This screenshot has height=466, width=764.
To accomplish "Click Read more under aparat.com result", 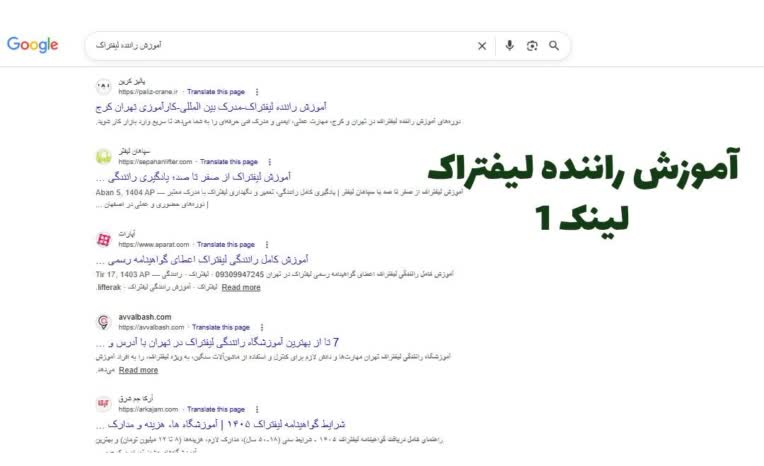I will pos(241,288).
